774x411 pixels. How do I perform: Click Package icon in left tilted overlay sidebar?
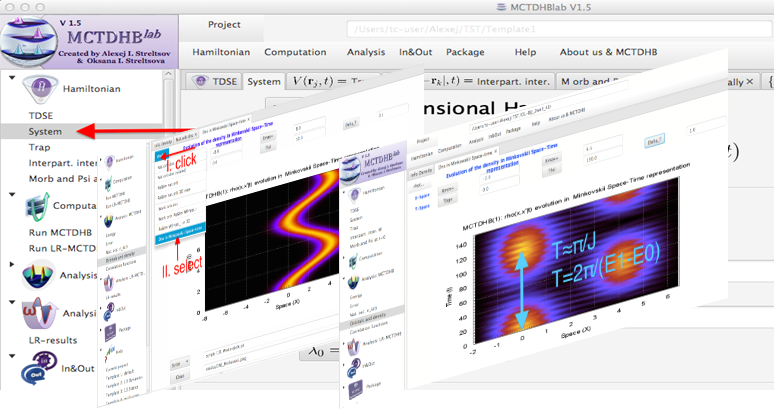pyautogui.click(x=111, y=332)
